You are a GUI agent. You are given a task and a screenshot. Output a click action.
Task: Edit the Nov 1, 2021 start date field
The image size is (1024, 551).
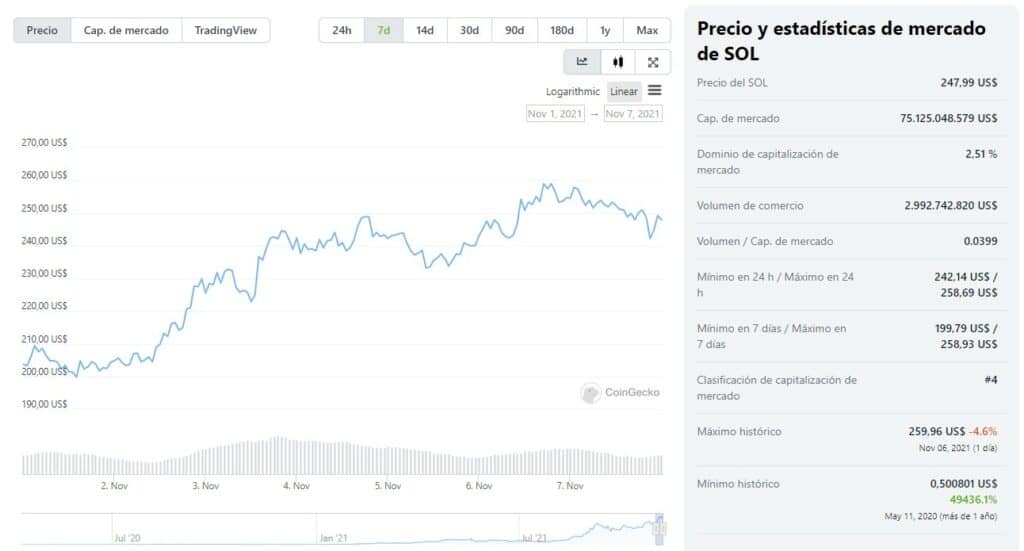555,114
